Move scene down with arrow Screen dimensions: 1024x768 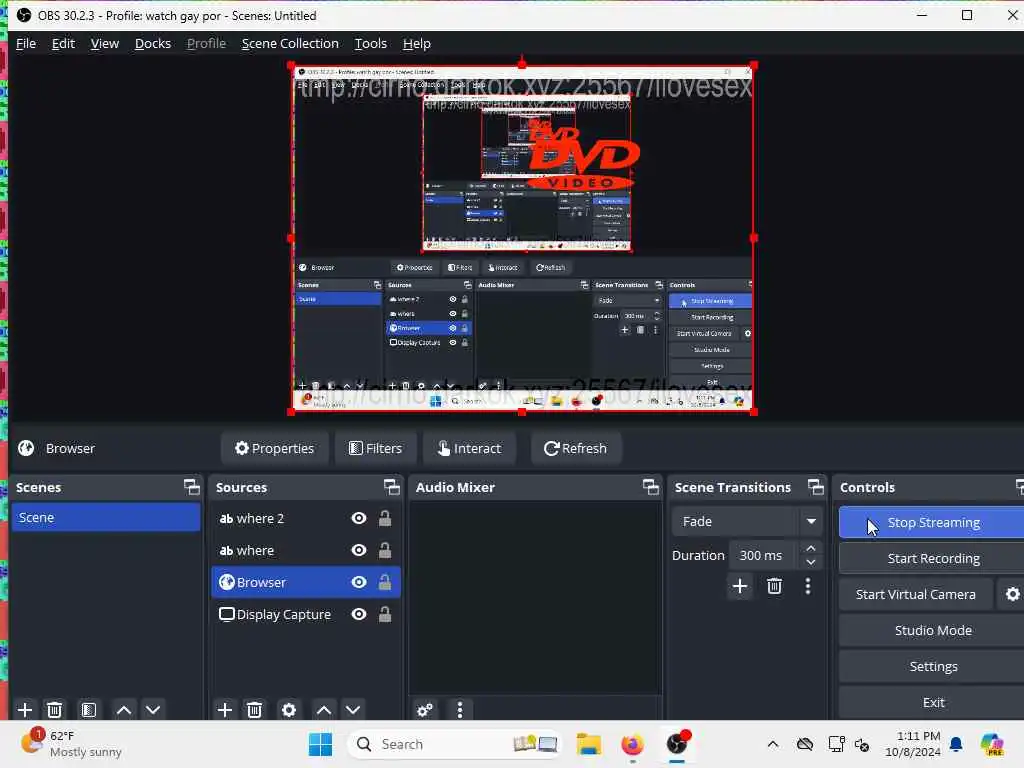pyautogui.click(x=153, y=709)
